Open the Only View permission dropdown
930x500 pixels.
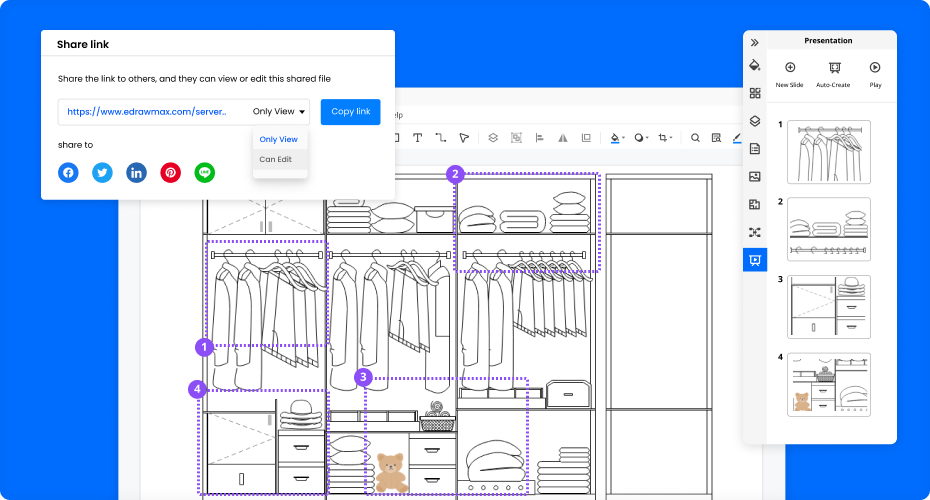point(279,112)
